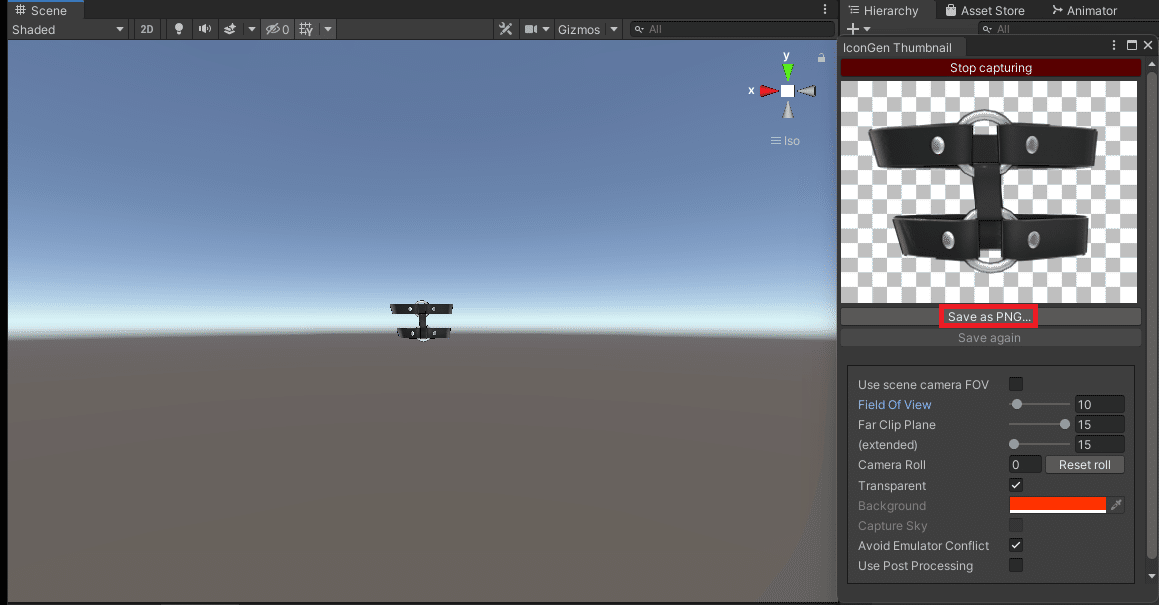Click the harness thumbnail preview image
The height and width of the screenshot is (605, 1159).
[989, 192]
